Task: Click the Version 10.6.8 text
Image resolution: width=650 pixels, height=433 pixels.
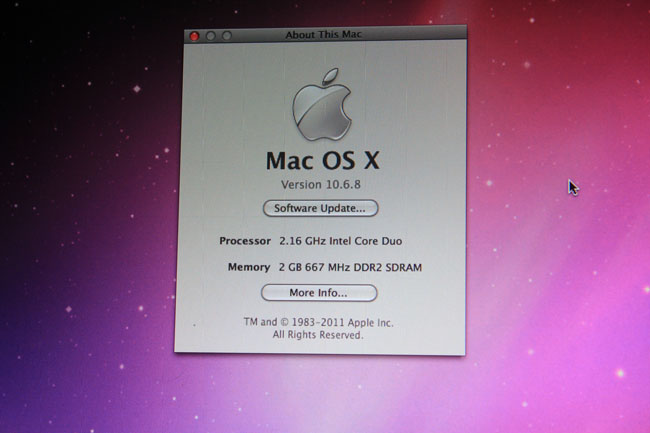Action: pyautogui.click(x=320, y=186)
